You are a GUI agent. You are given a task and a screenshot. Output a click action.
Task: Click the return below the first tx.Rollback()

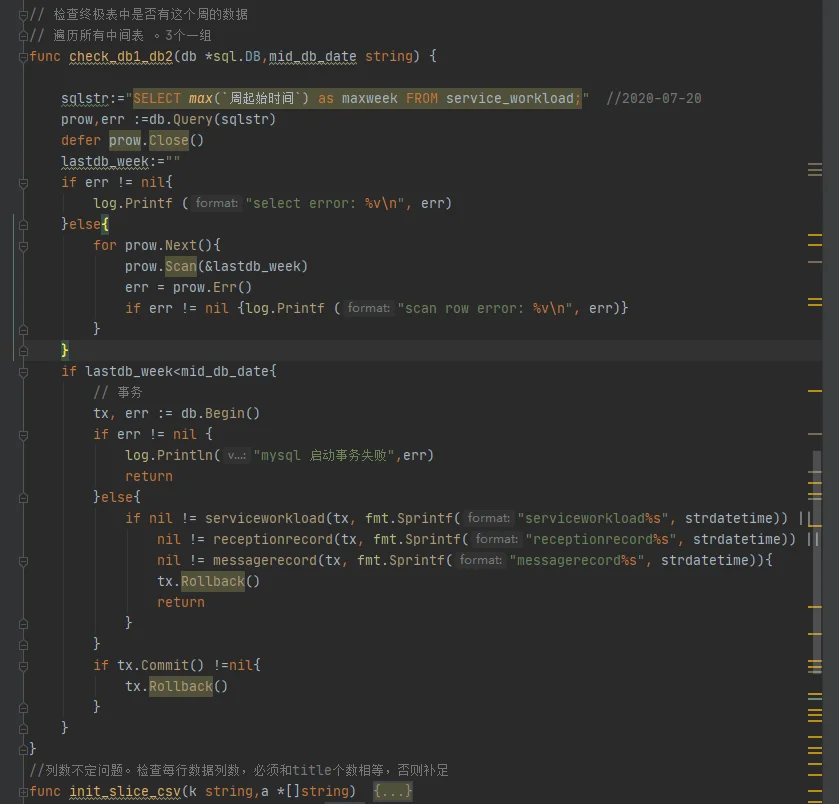181,603
